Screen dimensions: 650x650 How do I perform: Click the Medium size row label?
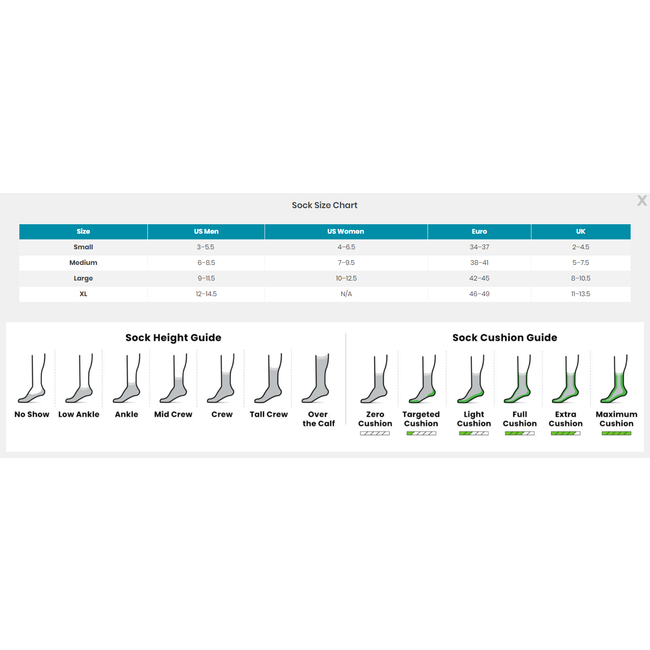click(83, 263)
